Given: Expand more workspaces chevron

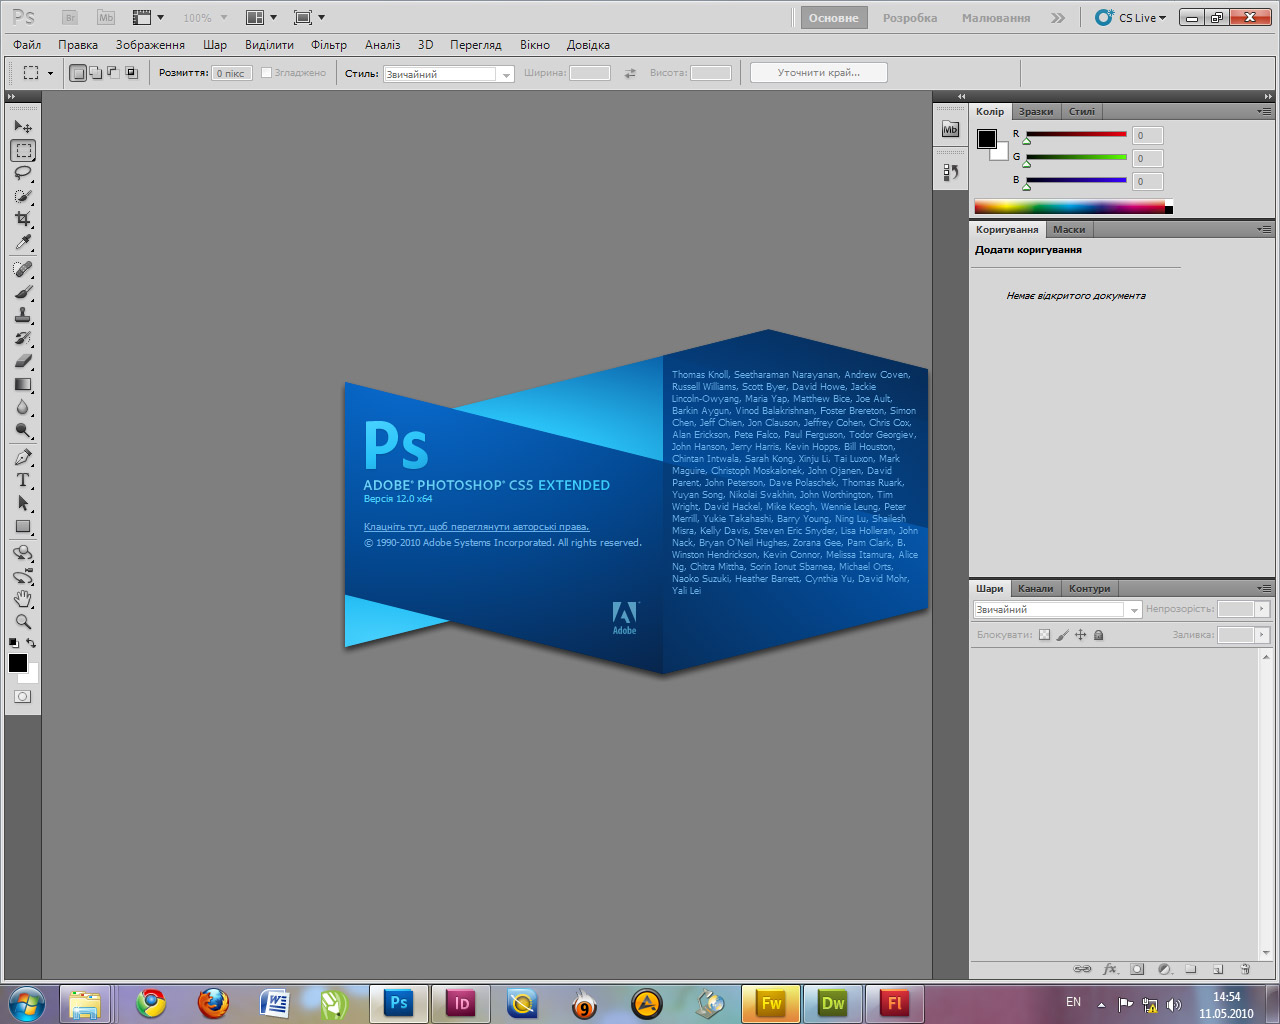Looking at the screenshot, I should [x=1058, y=18].
